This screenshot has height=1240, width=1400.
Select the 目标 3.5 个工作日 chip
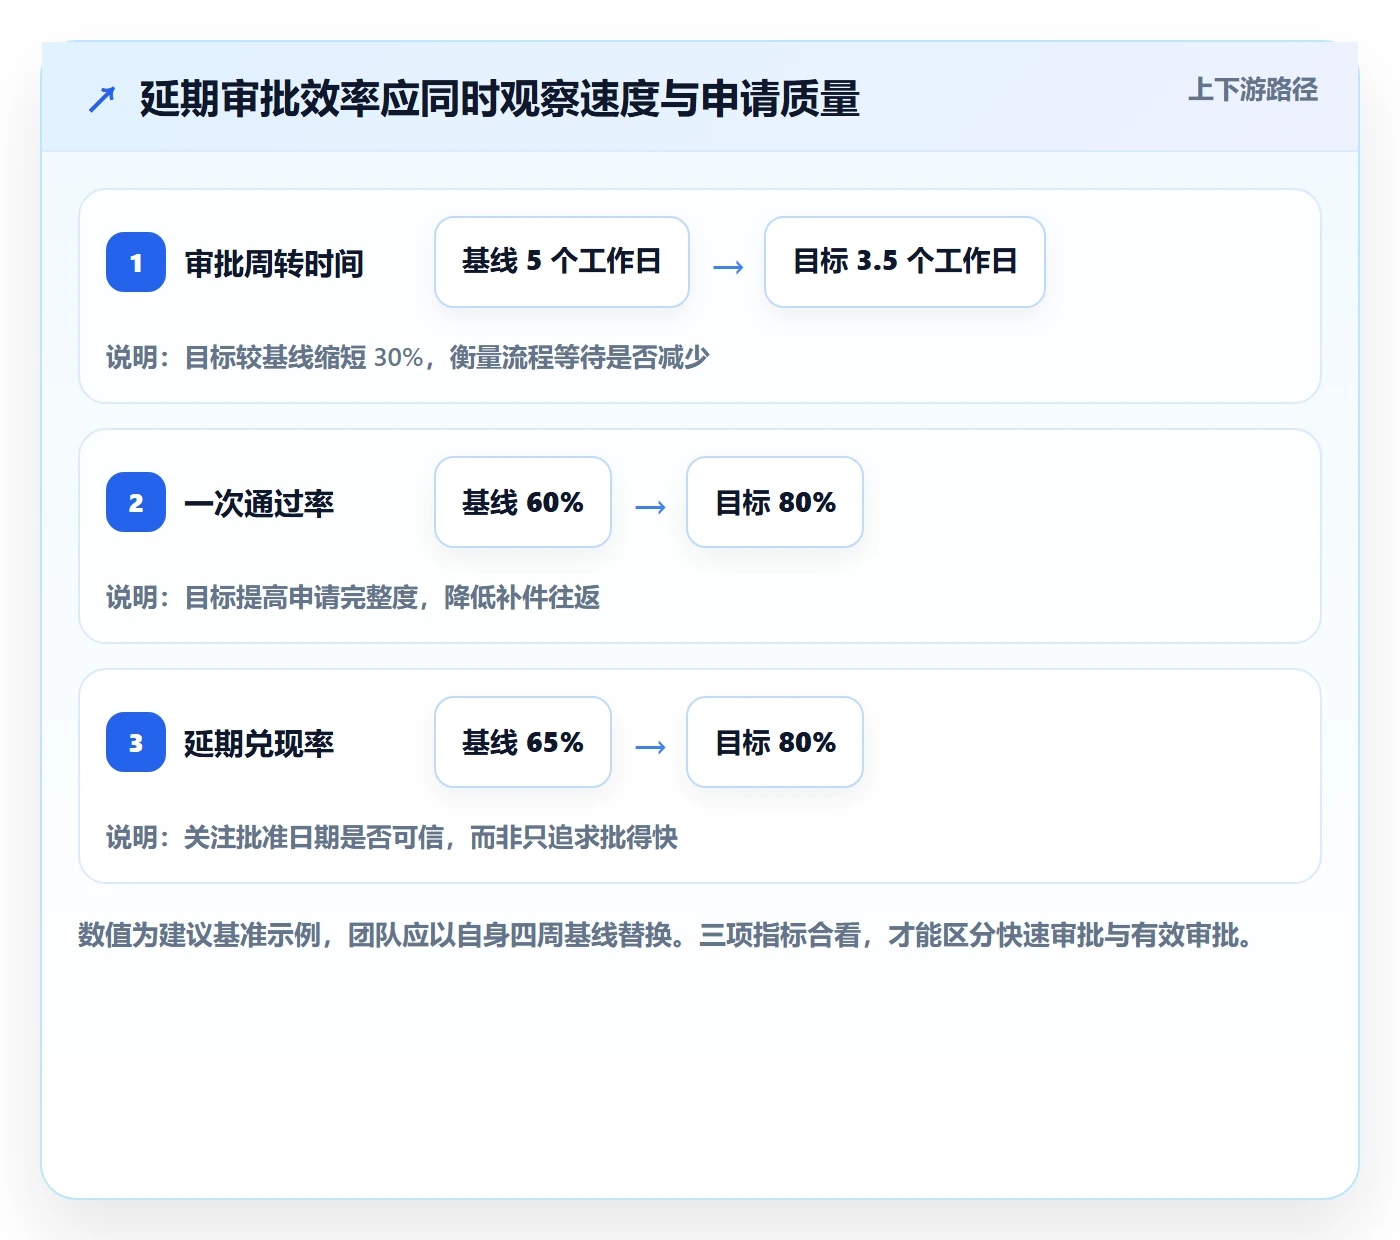click(x=905, y=262)
